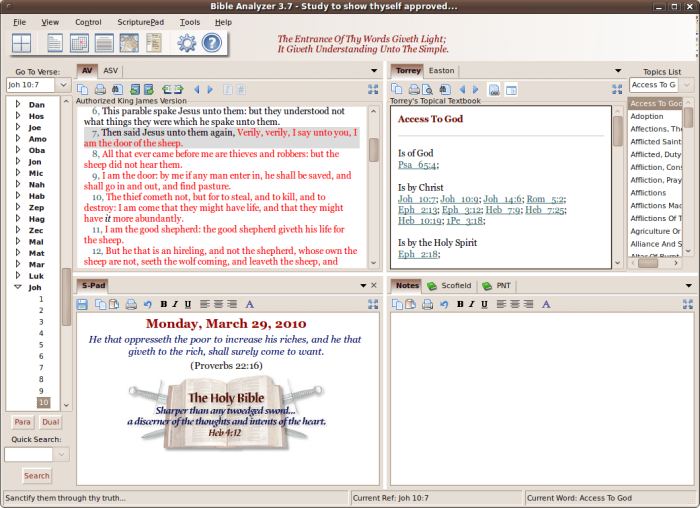Open the dictionary pane tab list arrow
Image resolution: width=700 pixels, height=508 pixels.
[618, 71]
